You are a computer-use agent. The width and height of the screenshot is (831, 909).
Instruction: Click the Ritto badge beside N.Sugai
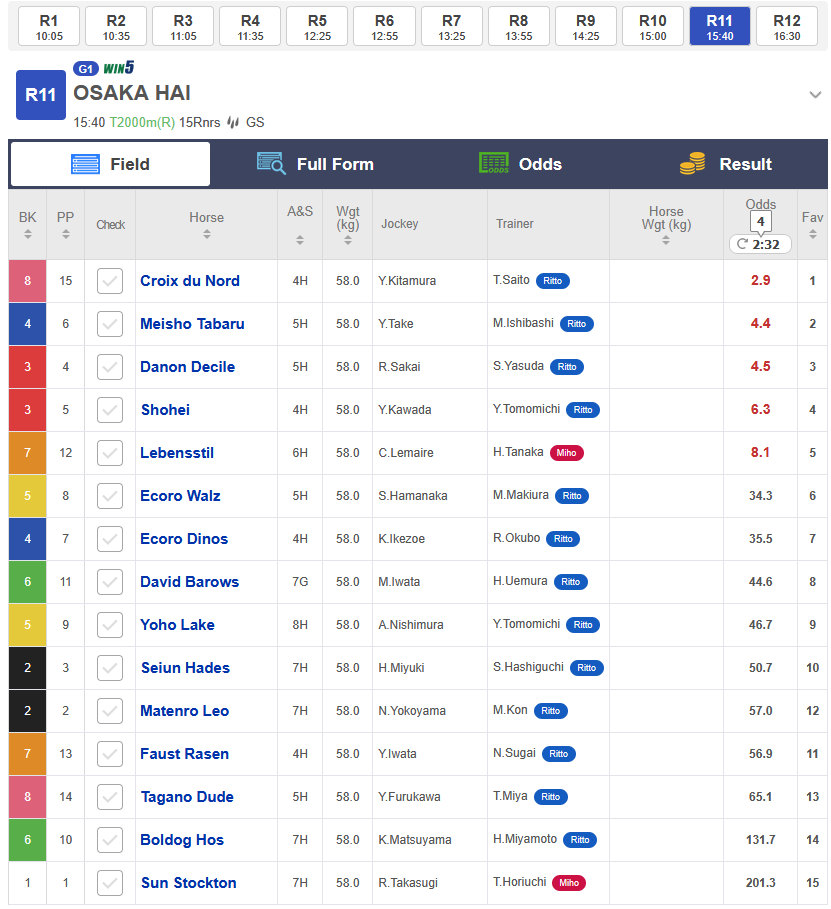click(558, 754)
